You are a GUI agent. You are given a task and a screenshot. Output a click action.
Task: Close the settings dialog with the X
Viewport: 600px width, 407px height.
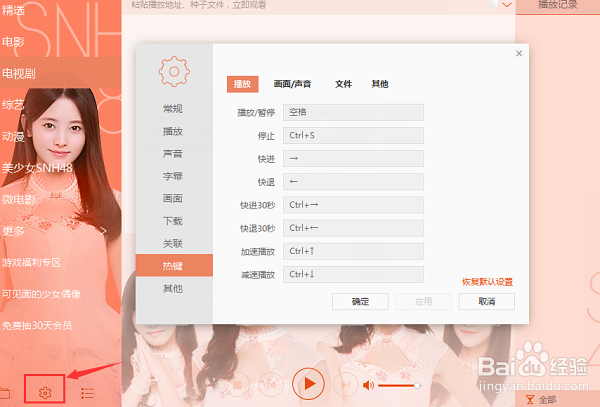[x=519, y=53]
